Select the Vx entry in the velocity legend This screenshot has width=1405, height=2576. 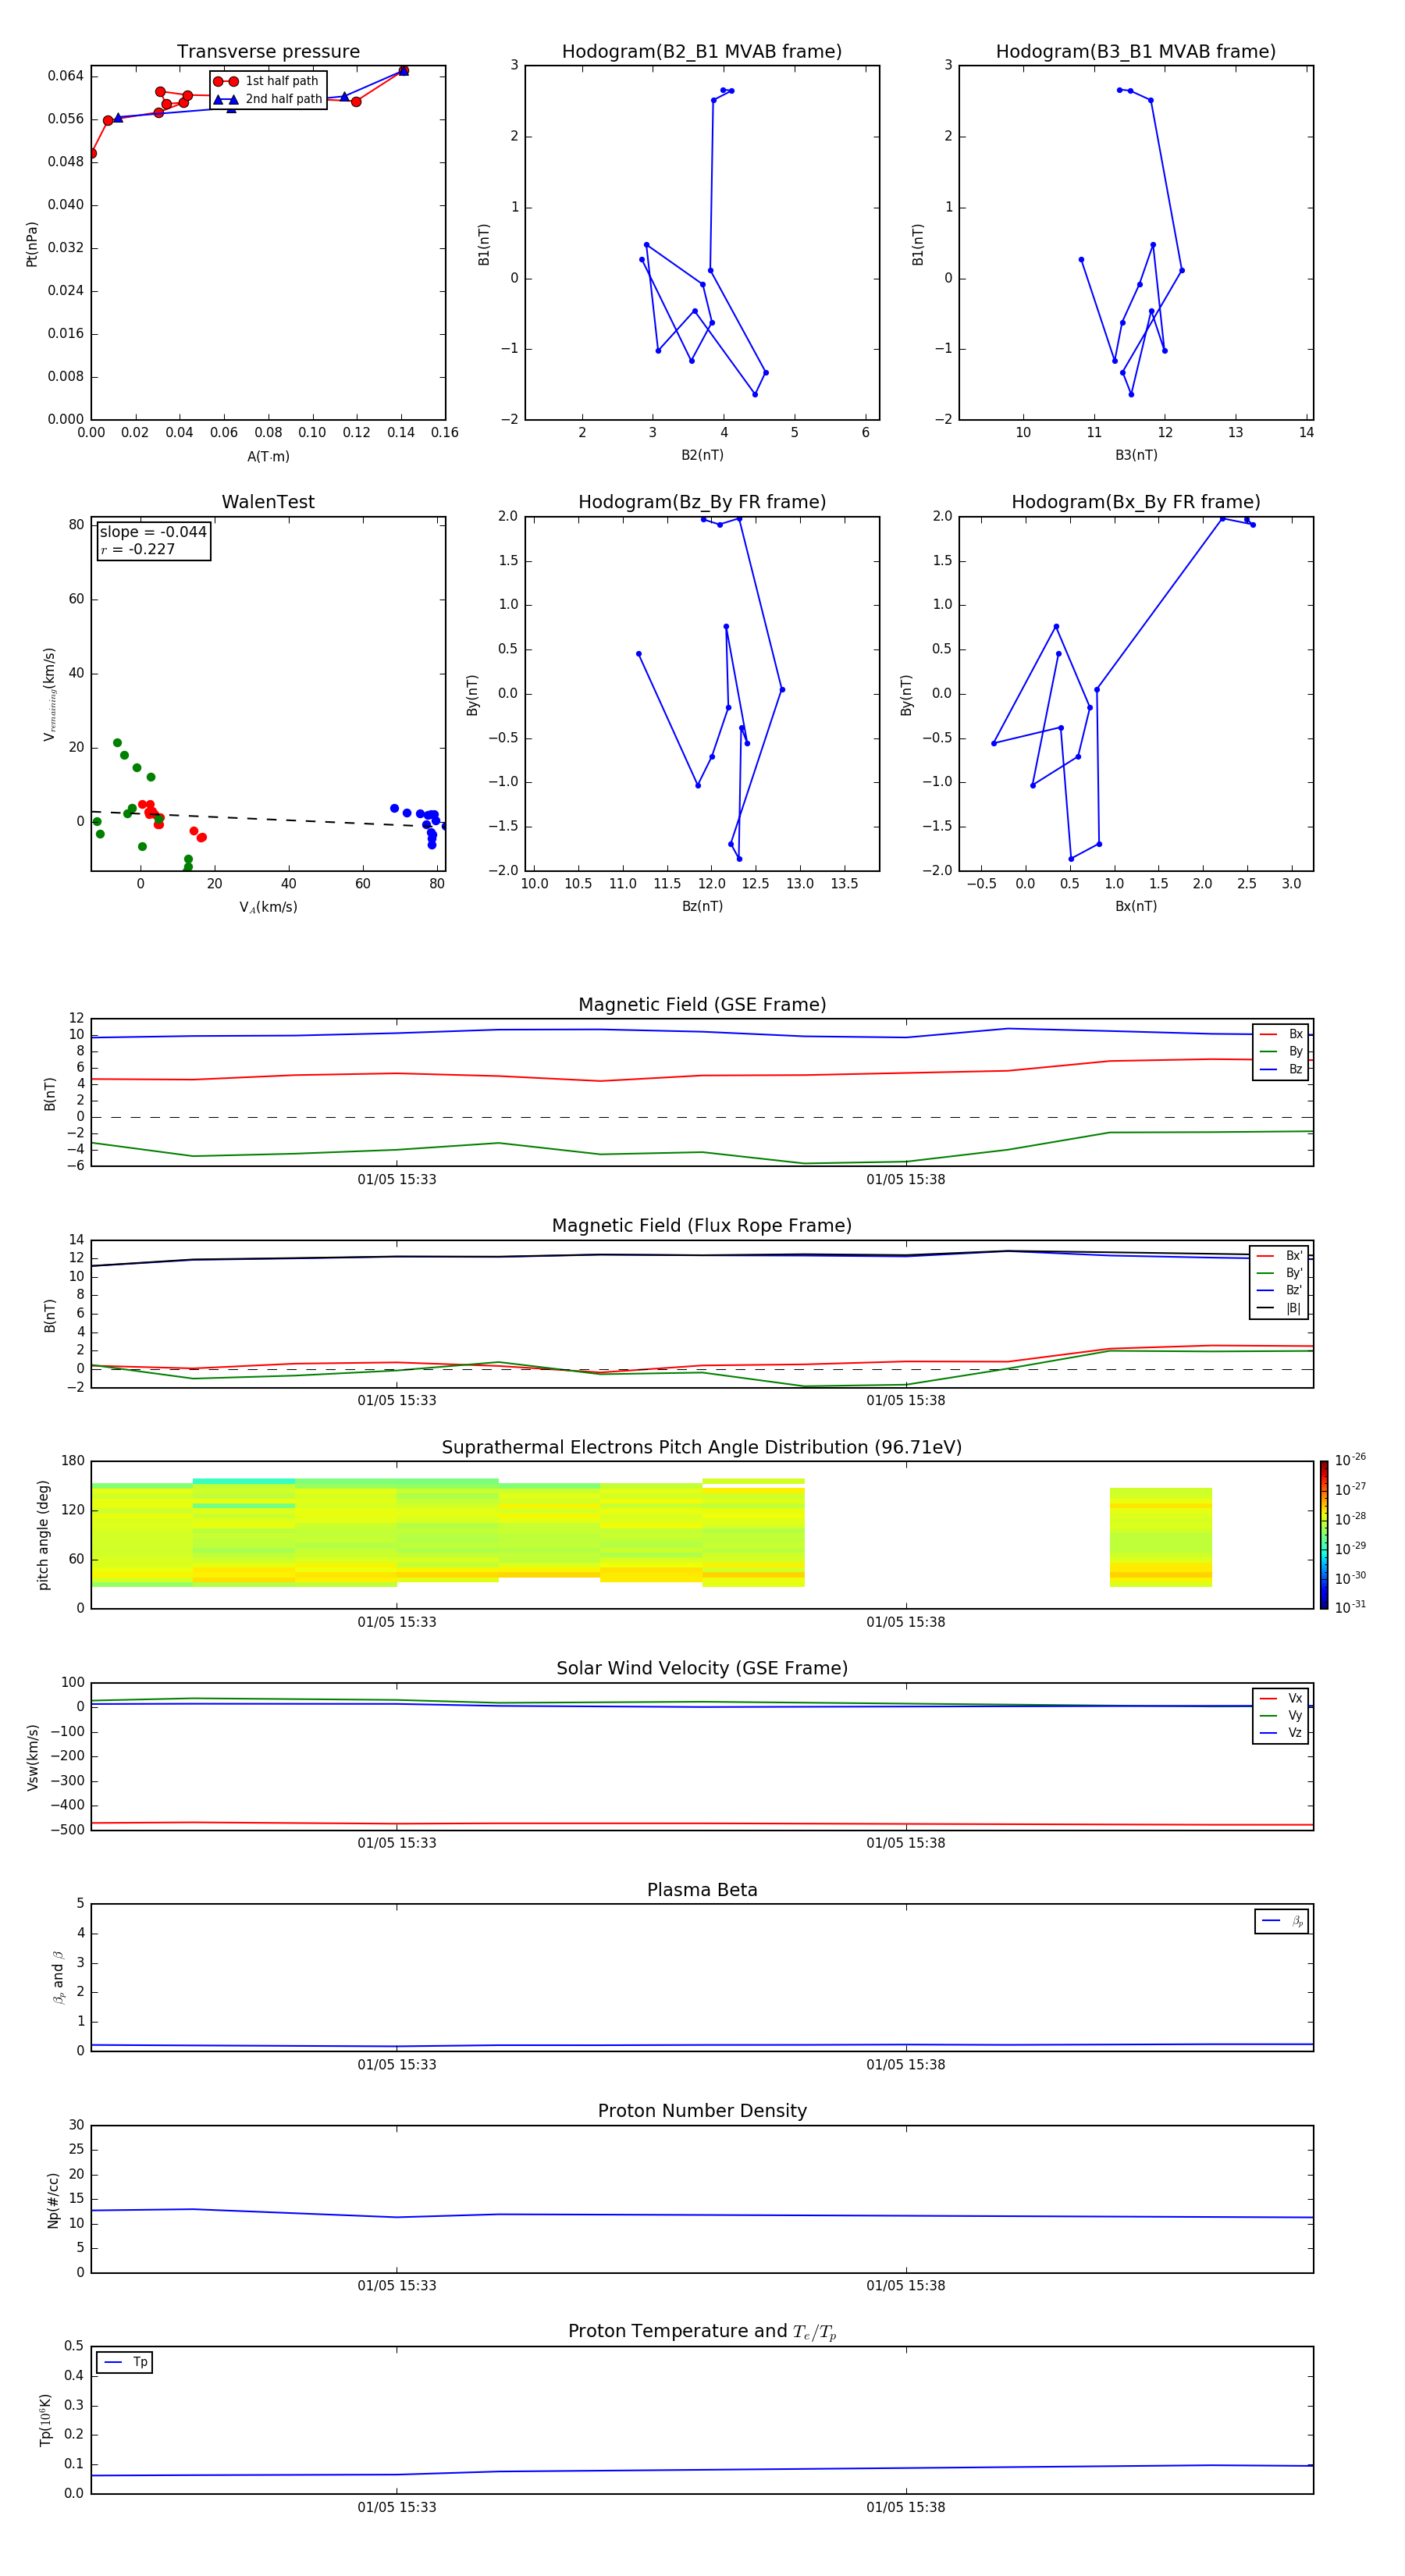[x=1281, y=1698]
